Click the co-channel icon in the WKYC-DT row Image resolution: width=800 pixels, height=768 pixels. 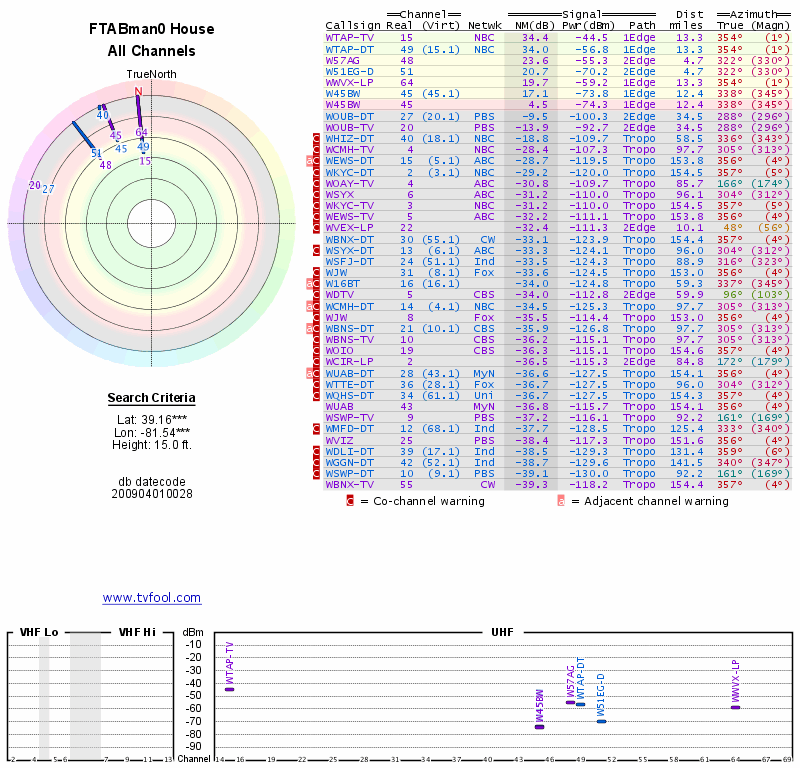pos(316,172)
